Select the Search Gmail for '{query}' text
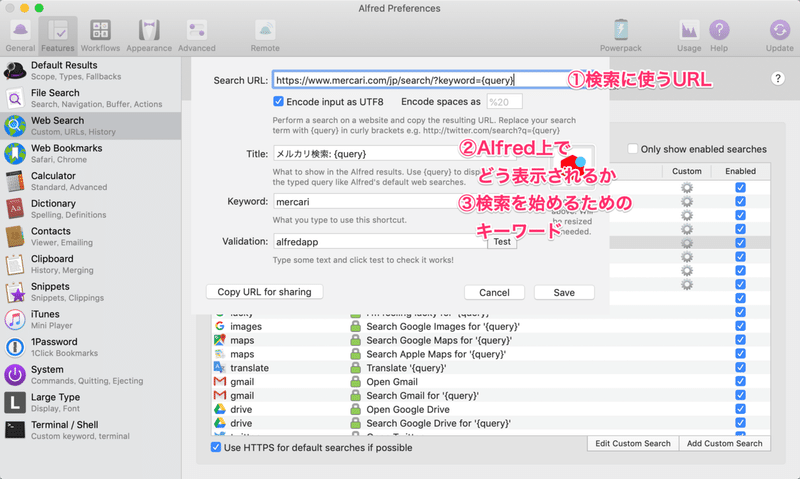Screen dimensions: 800x479 422,395
